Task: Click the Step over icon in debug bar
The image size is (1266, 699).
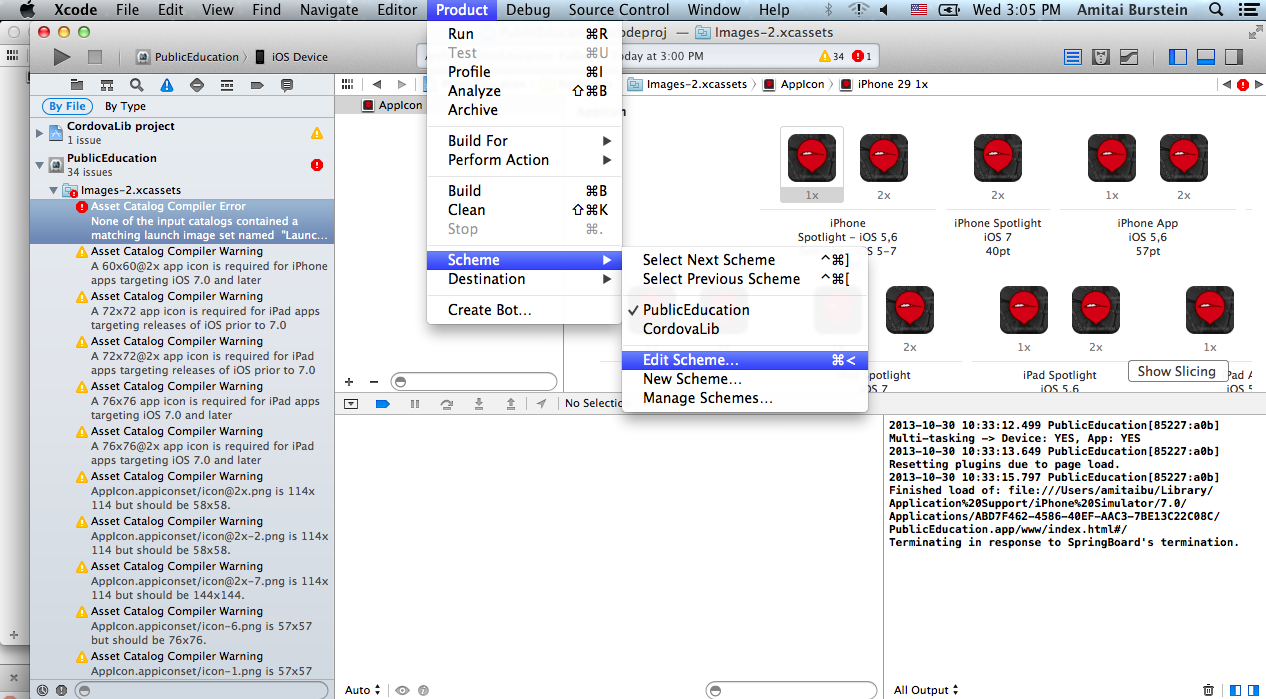Action: click(x=447, y=404)
